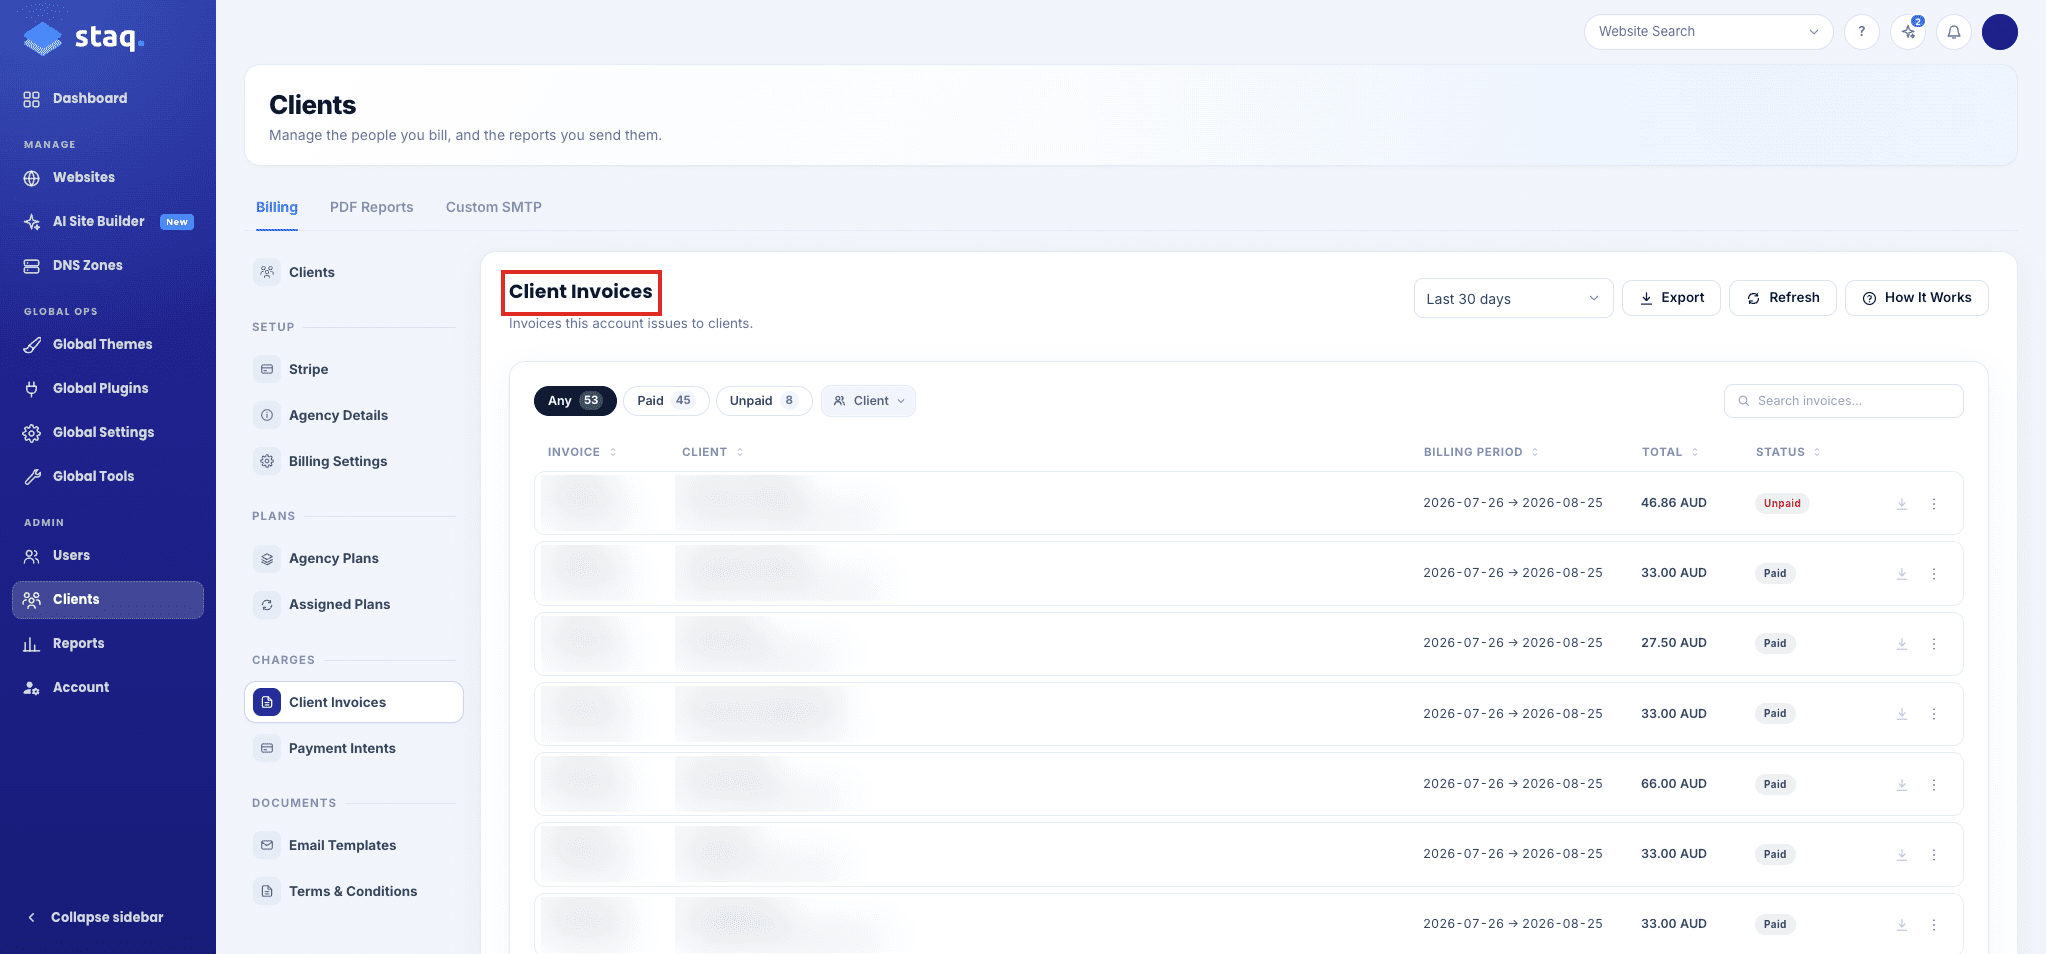This screenshot has height=954, width=2046.
Task: Collapse the sidebar
Action: click(96, 917)
